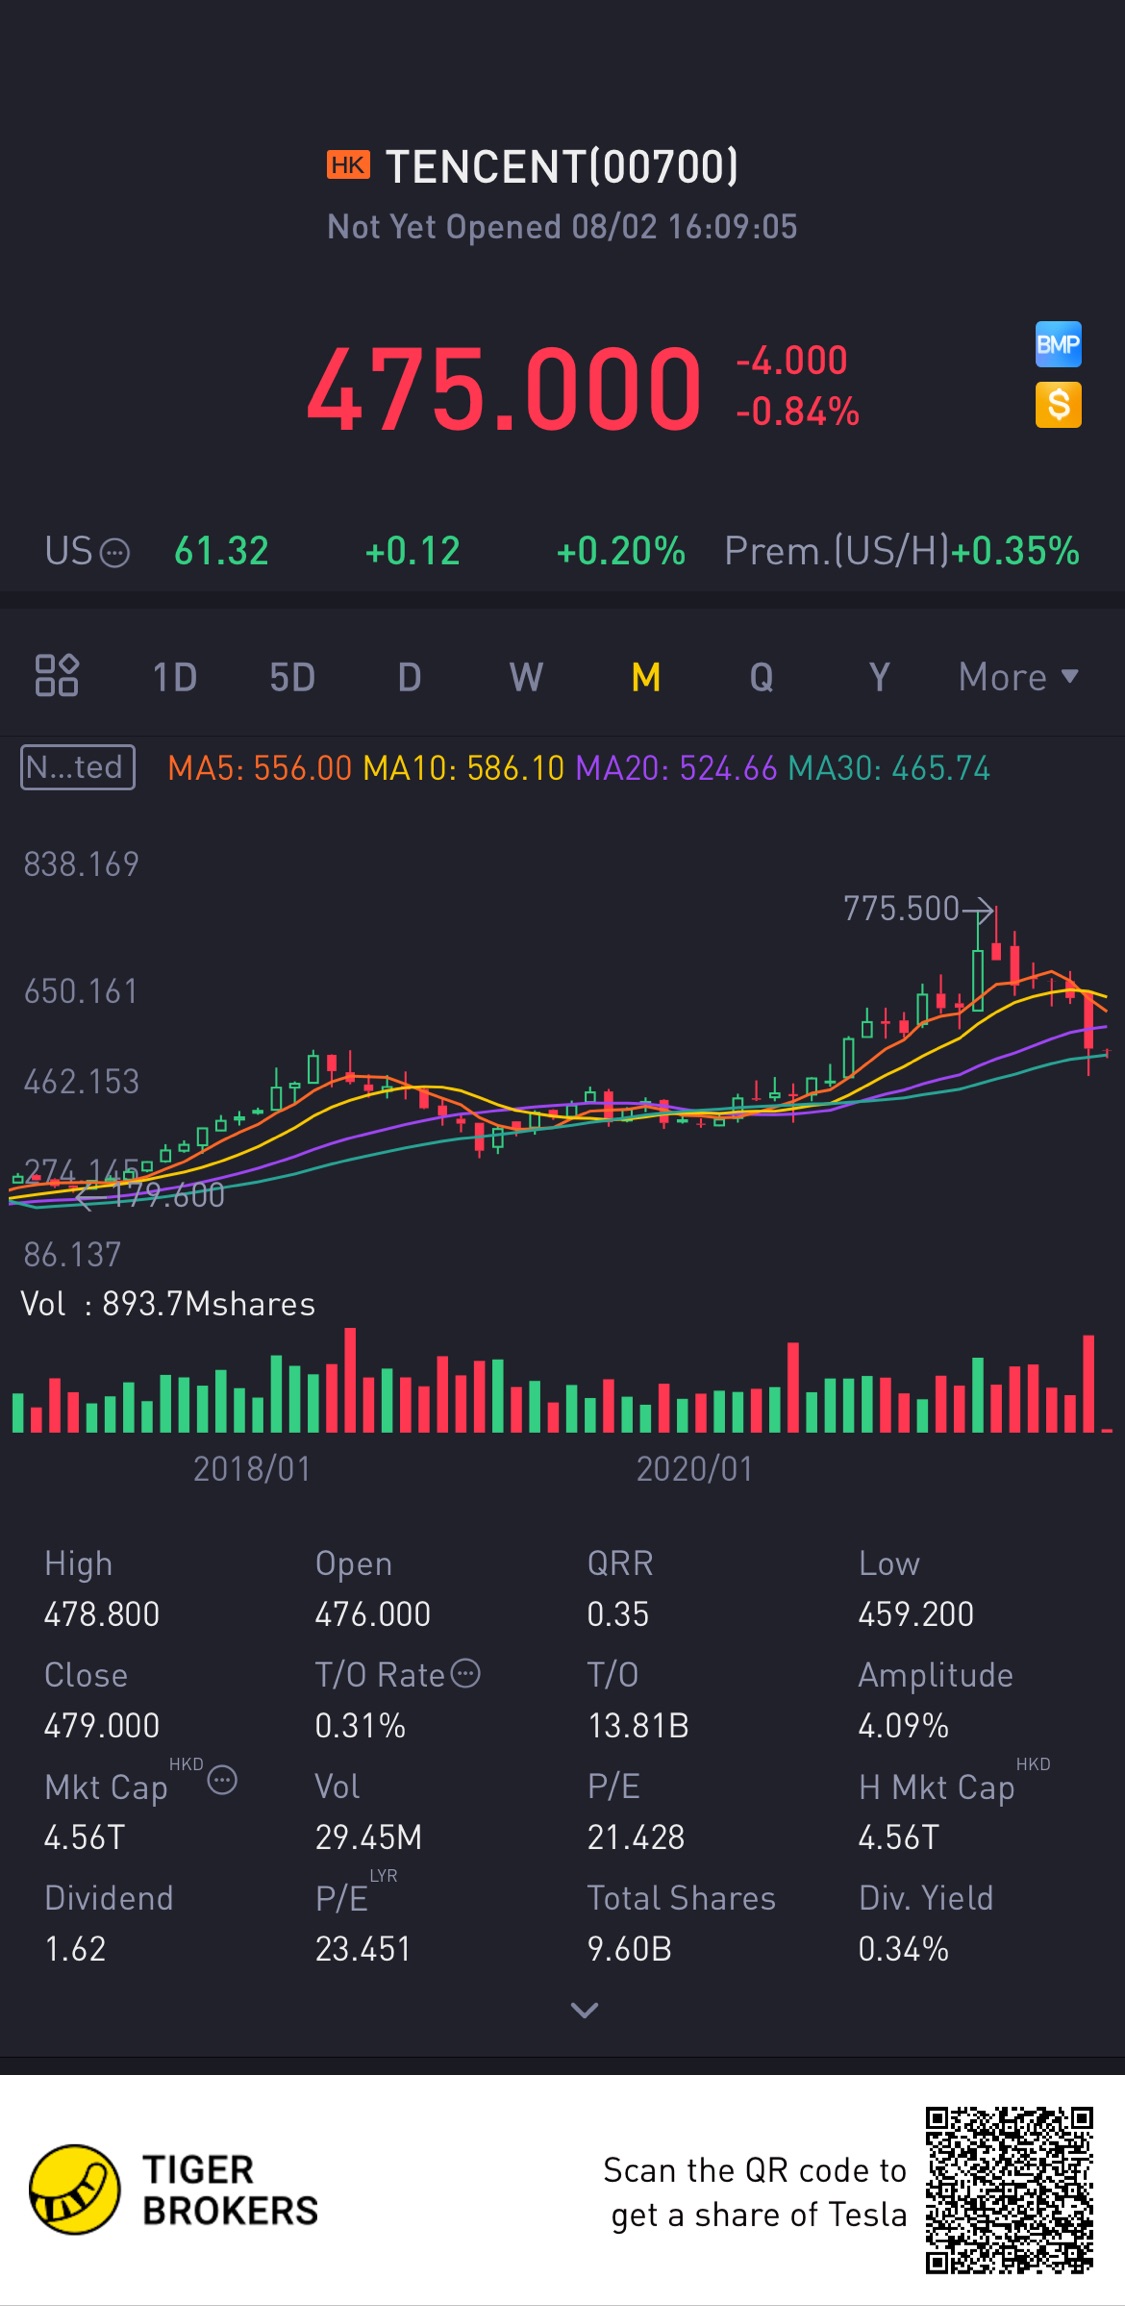The image size is (1125, 2306).
Task: Tap the Vol : 893.7Mshares label
Action: coord(168,1304)
